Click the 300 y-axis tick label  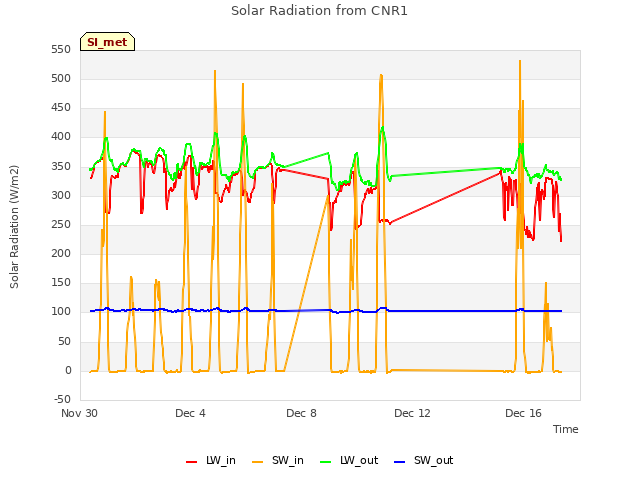(61, 196)
